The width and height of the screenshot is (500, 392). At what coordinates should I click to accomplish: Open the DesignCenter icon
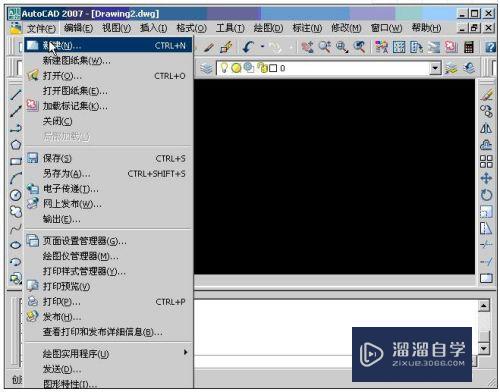[399, 47]
